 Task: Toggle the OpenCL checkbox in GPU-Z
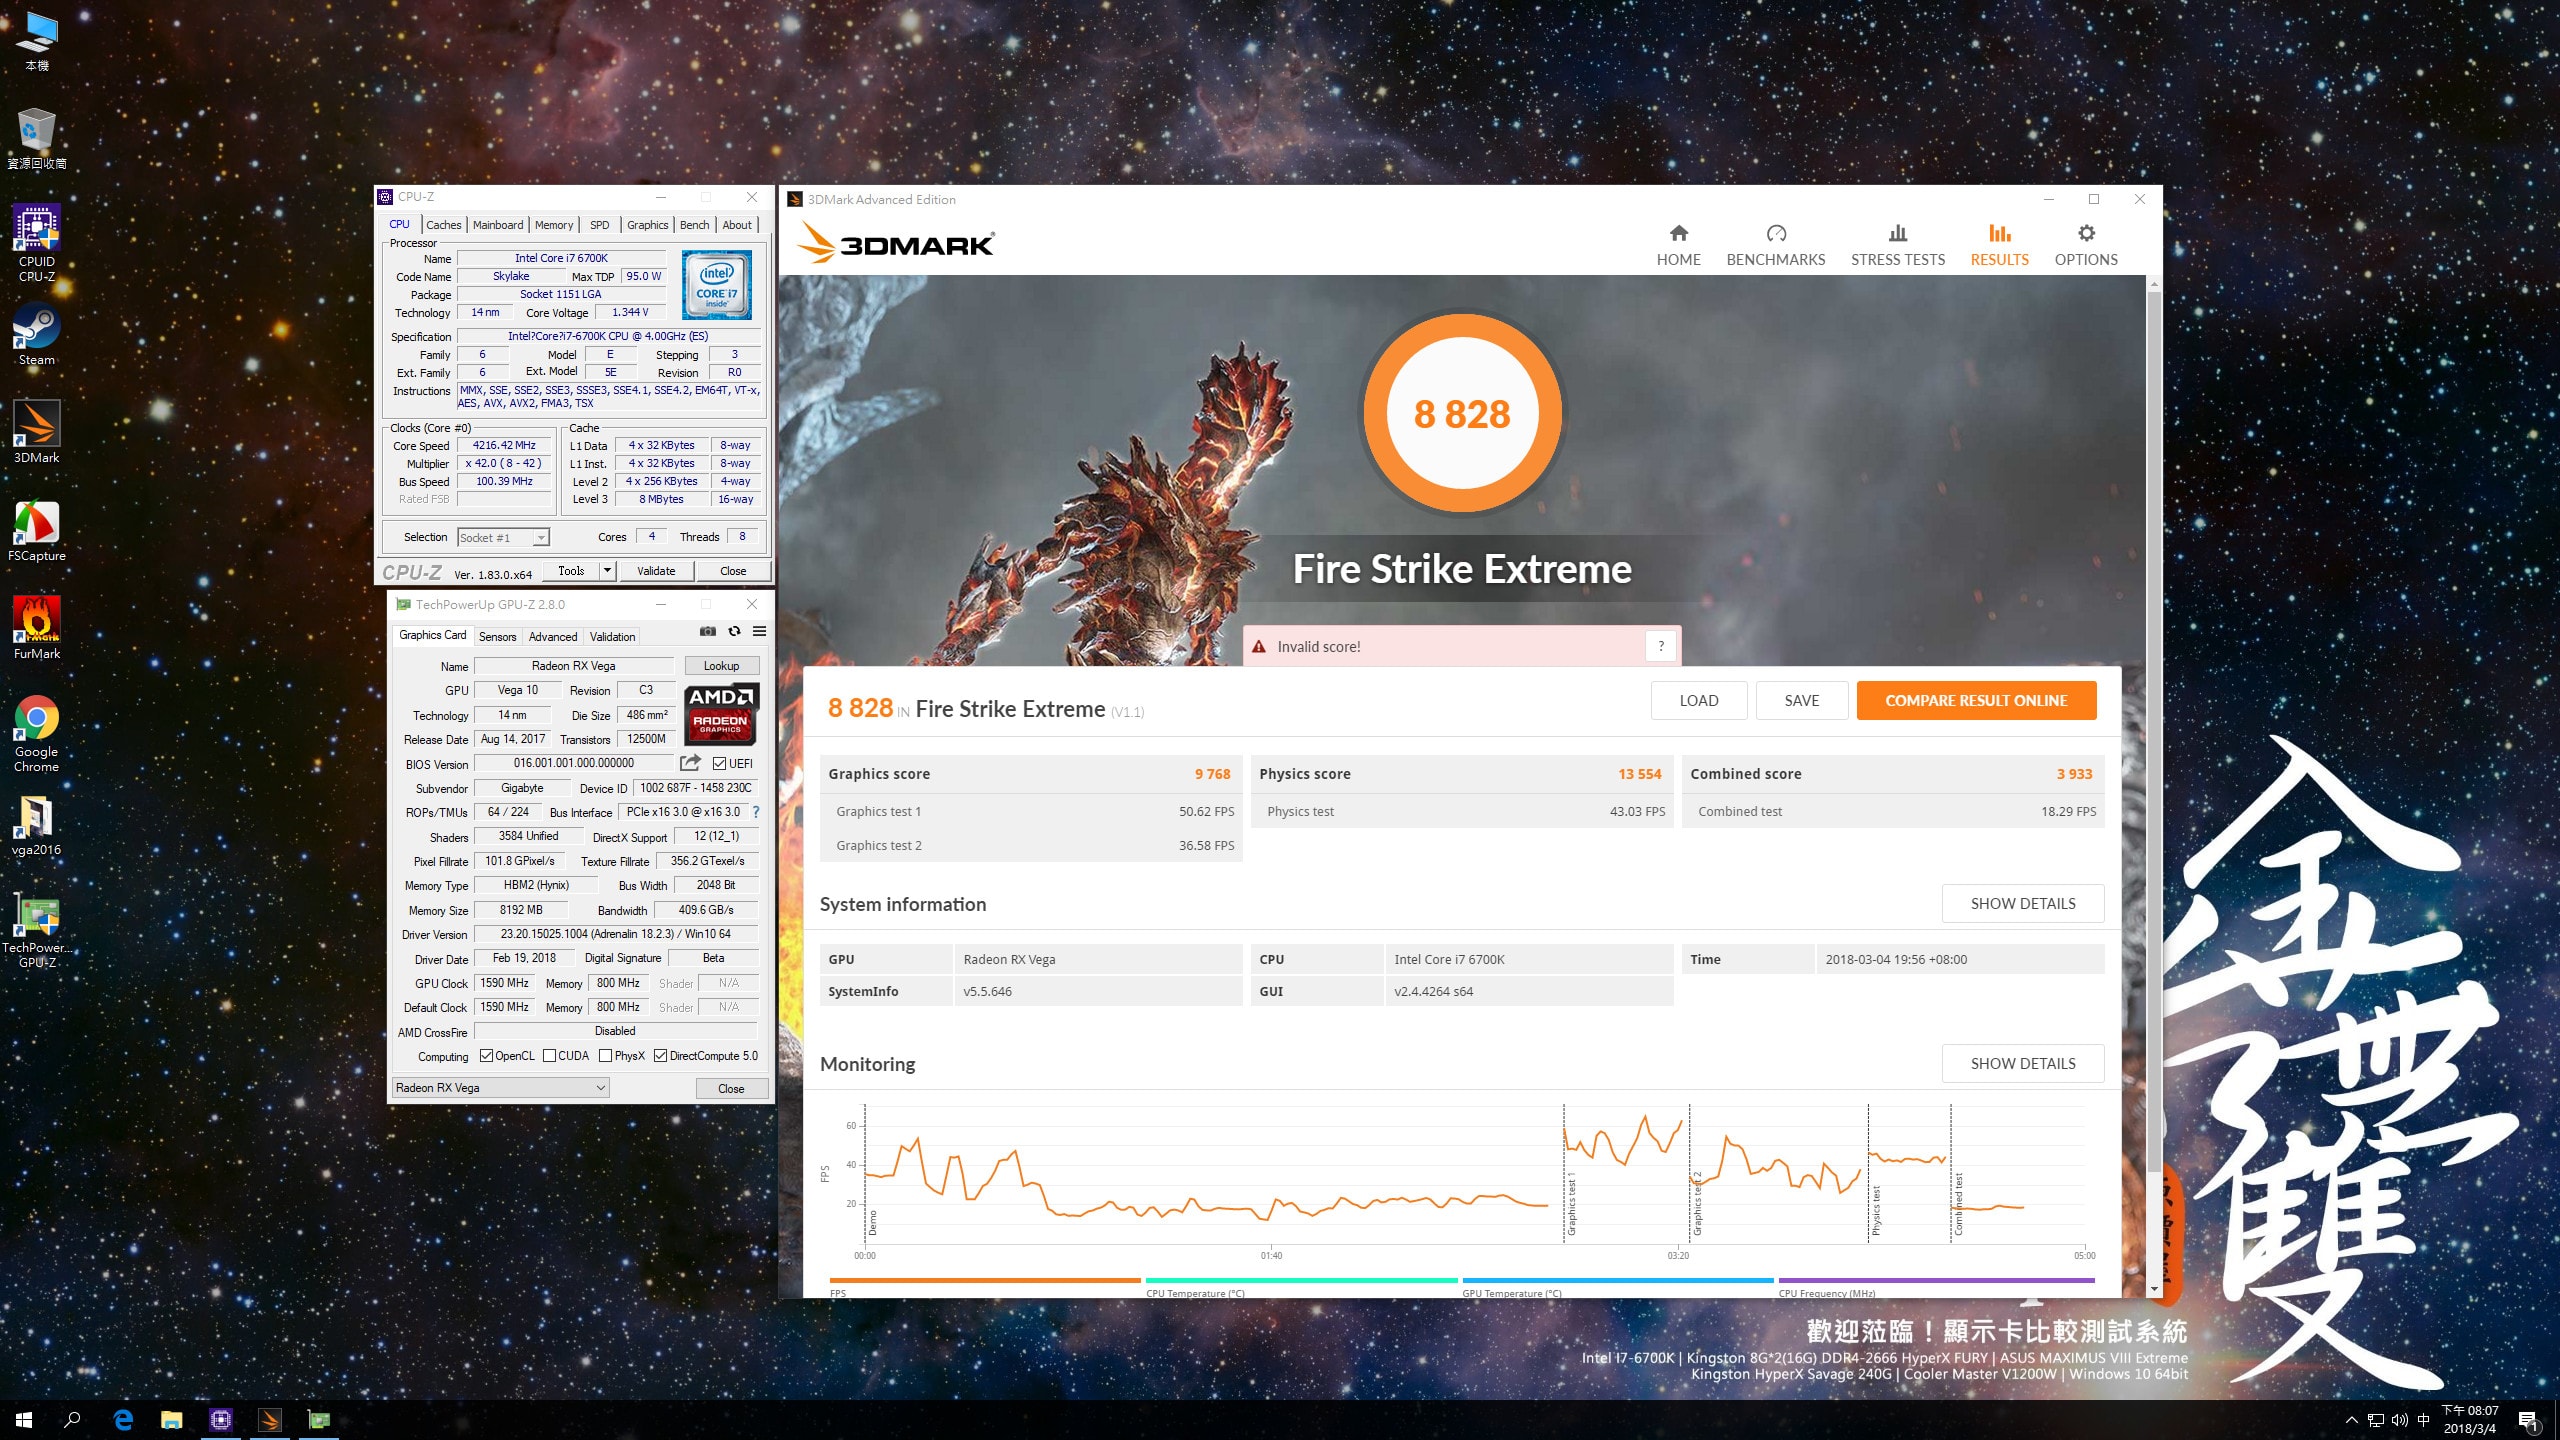(486, 1056)
